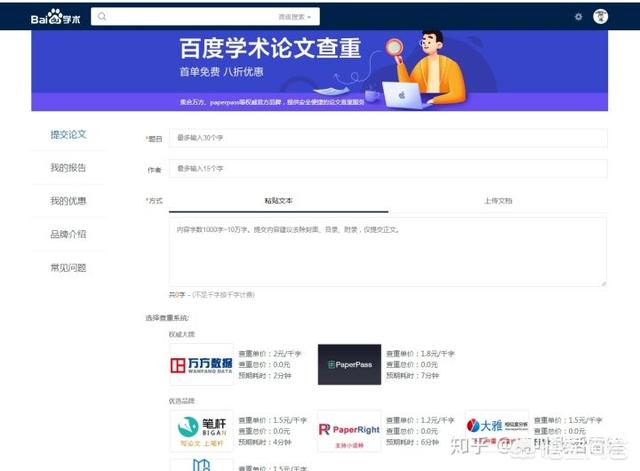
Task: Select the 大雅 checking system
Action: point(497,431)
